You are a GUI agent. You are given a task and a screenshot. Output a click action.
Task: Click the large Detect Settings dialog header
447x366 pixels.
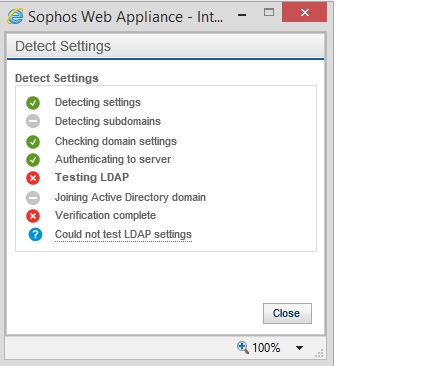tap(63, 46)
